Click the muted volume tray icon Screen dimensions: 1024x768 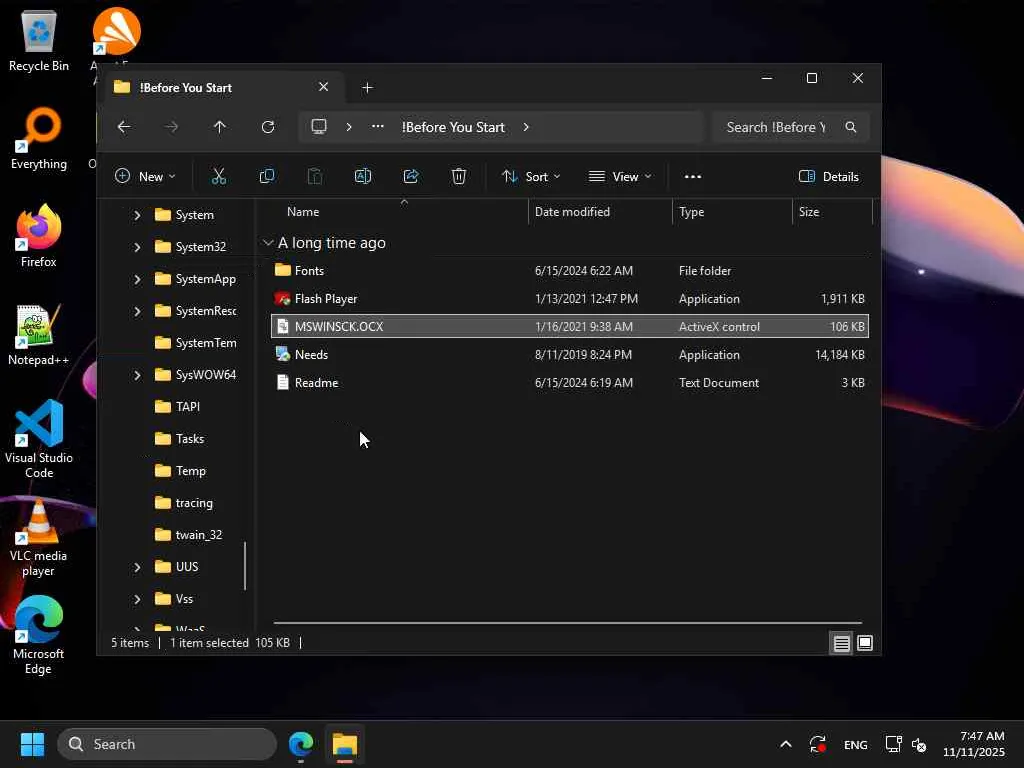pyautogui.click(x=919, y=744)
